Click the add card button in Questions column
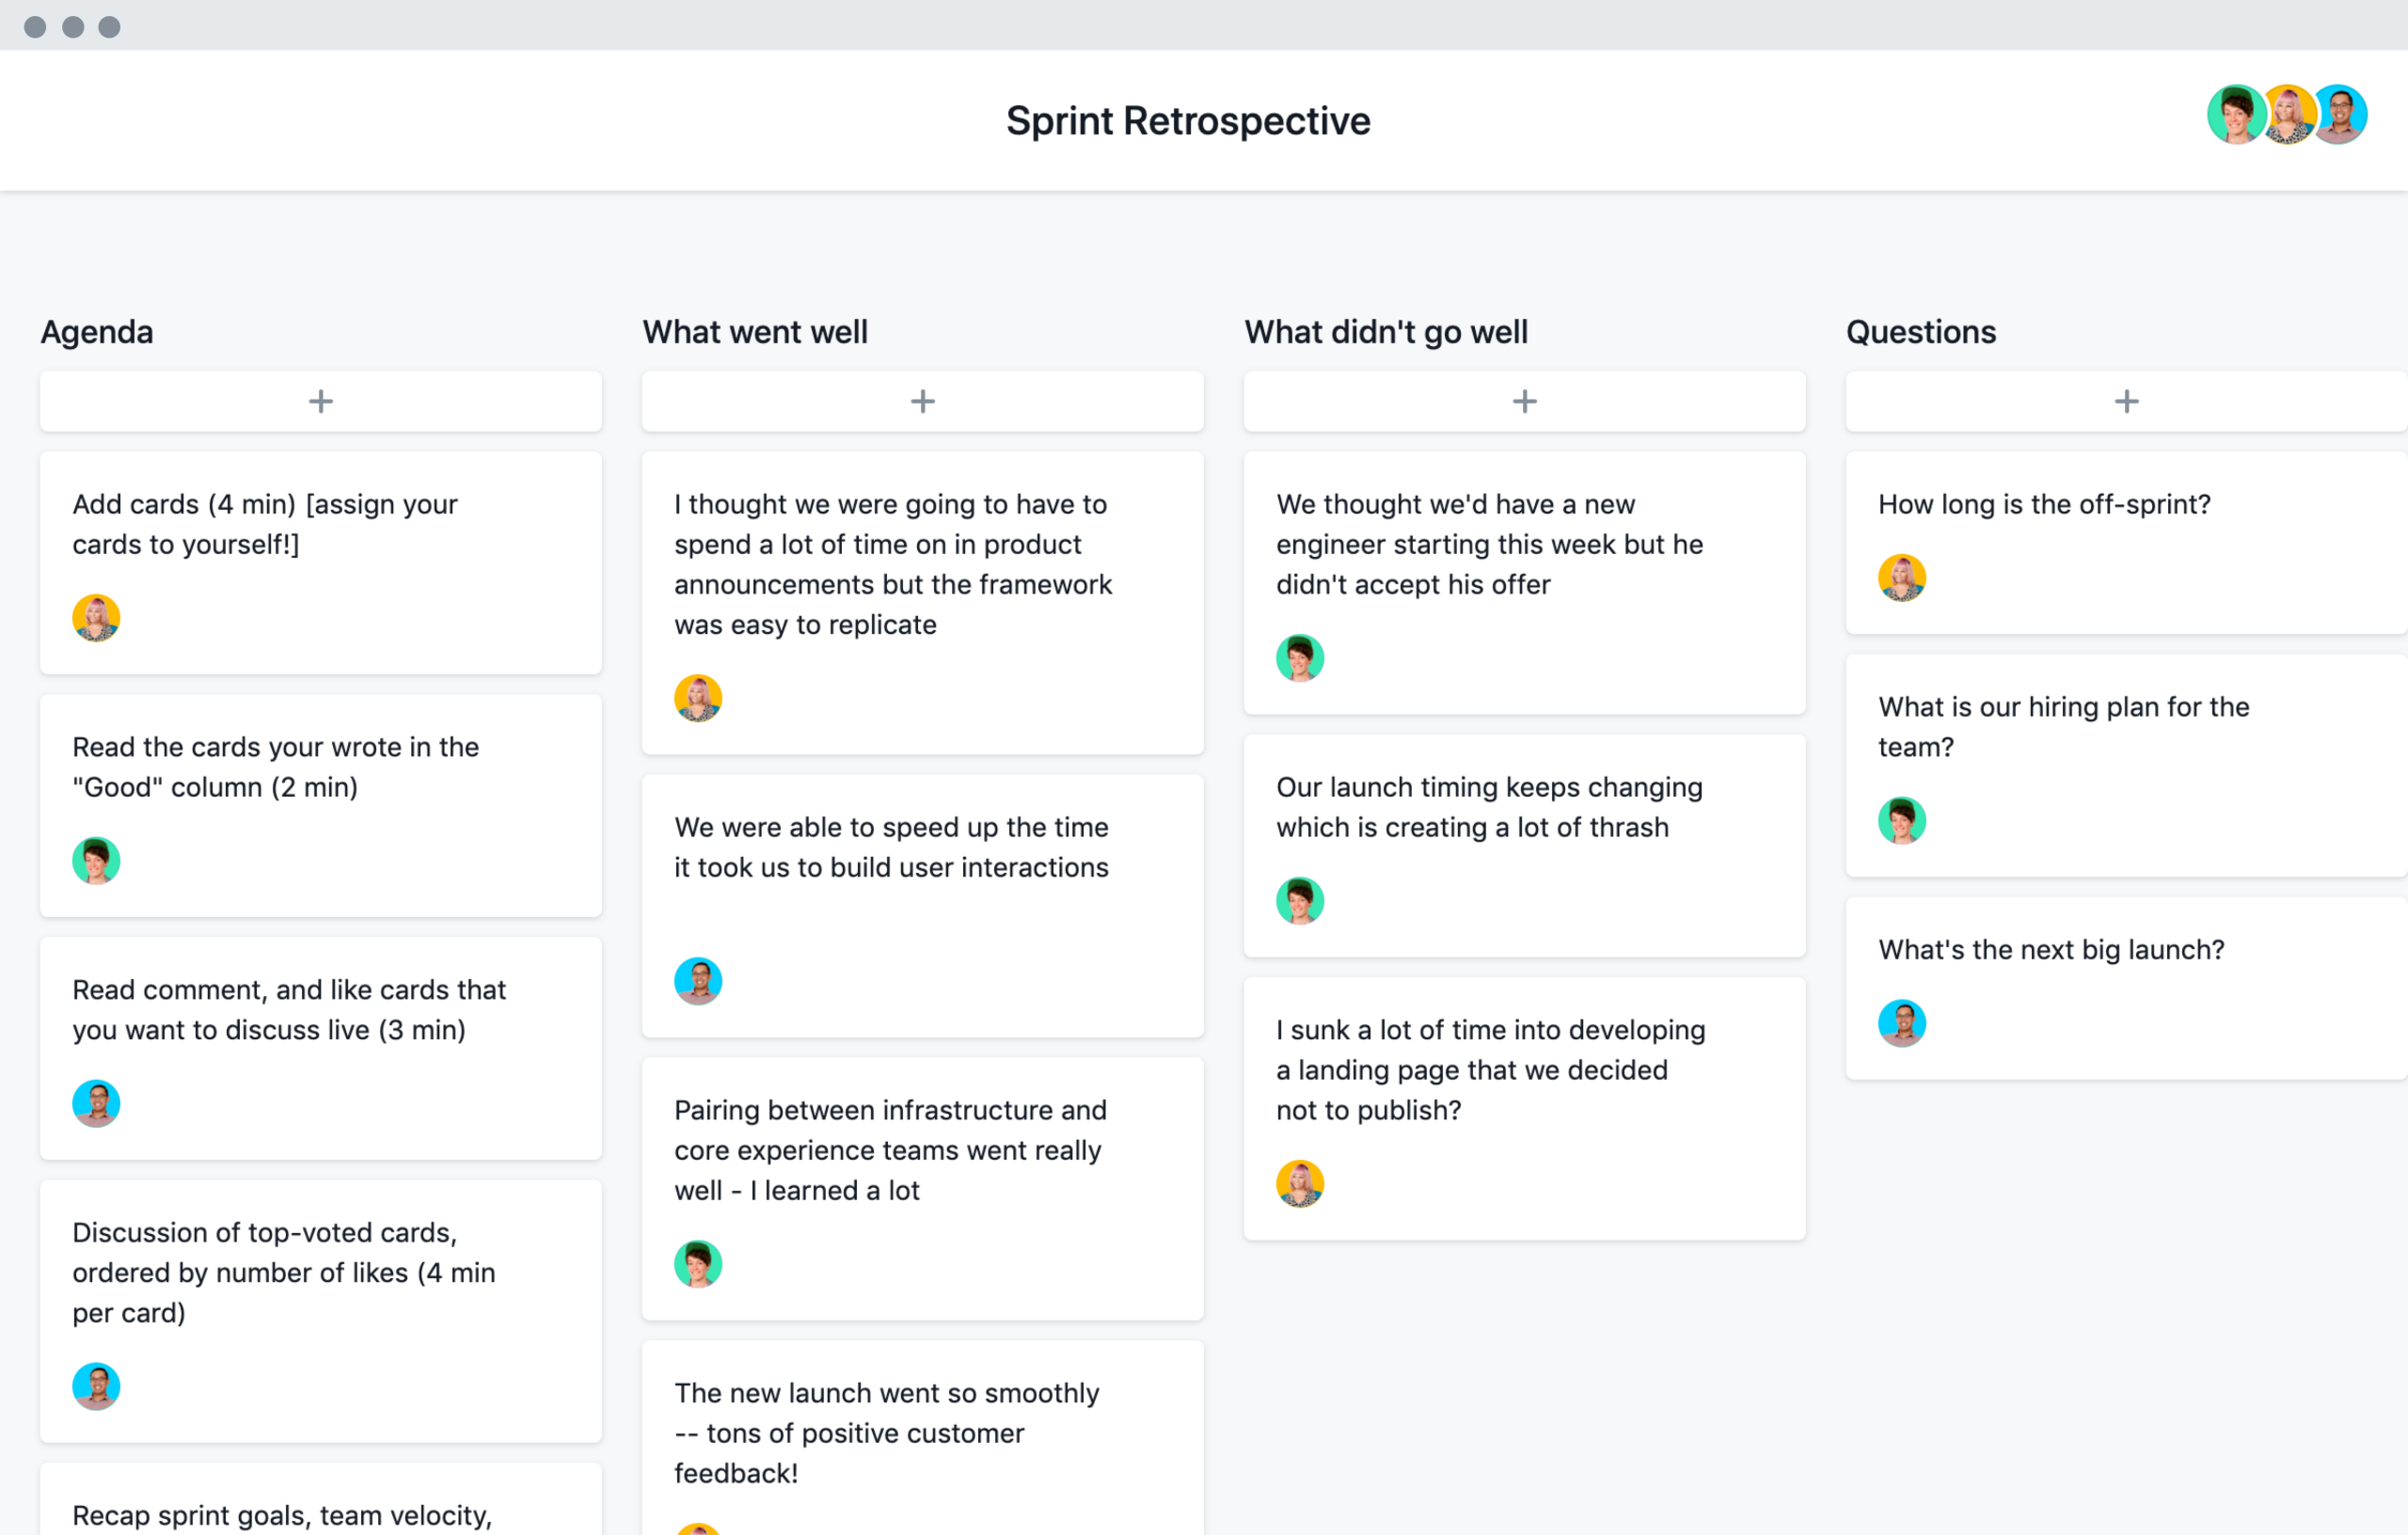Screen dimensions: 2408x1535 pyautogui.click(x=2126, y=400)
